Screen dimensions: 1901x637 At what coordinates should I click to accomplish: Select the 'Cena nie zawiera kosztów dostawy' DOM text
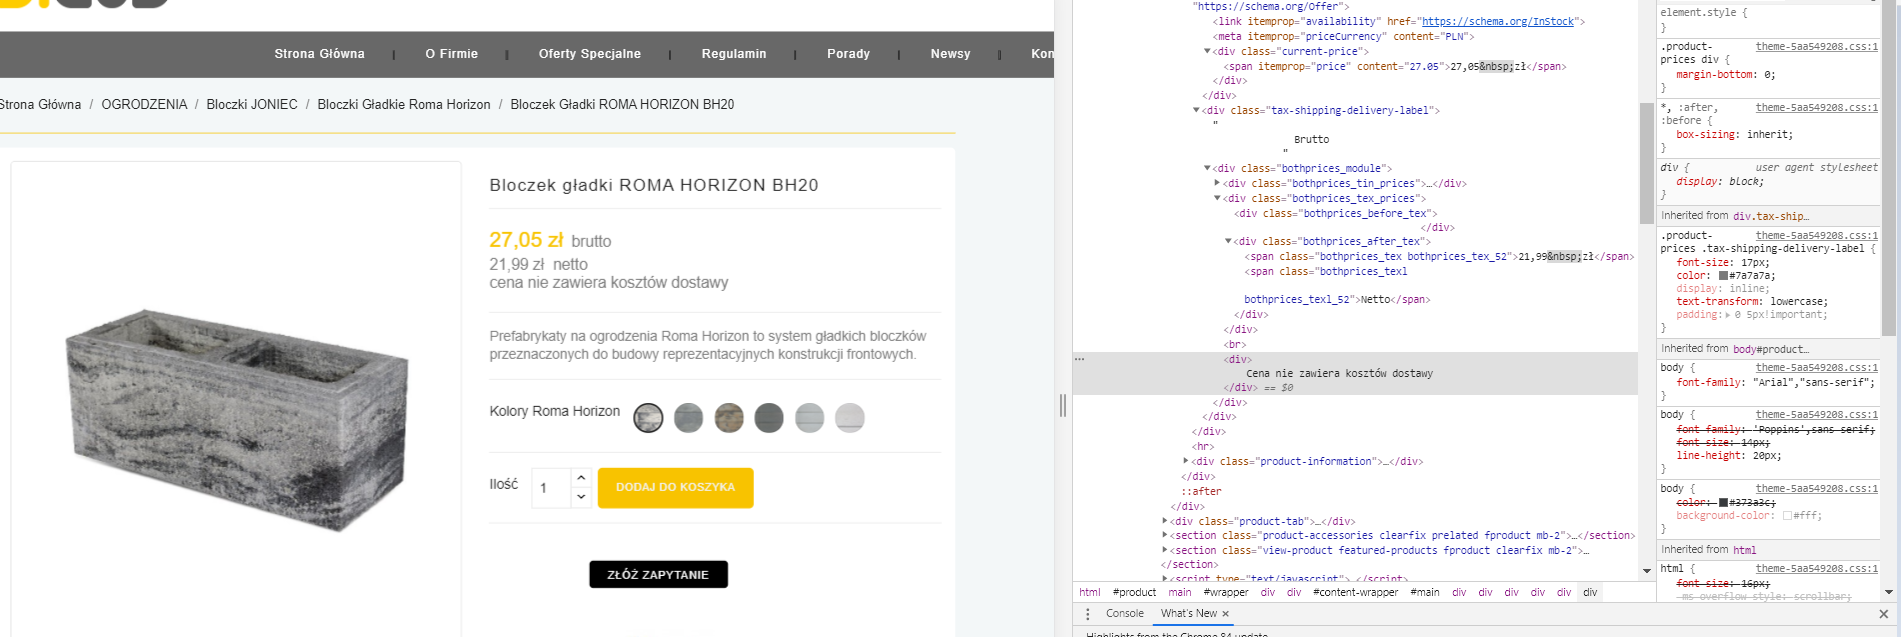pos(1339,374)
